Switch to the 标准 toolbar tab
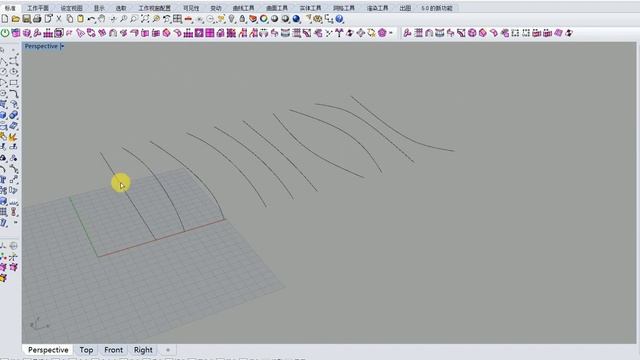This screenshot has height=360, width=640. [10, 8]
